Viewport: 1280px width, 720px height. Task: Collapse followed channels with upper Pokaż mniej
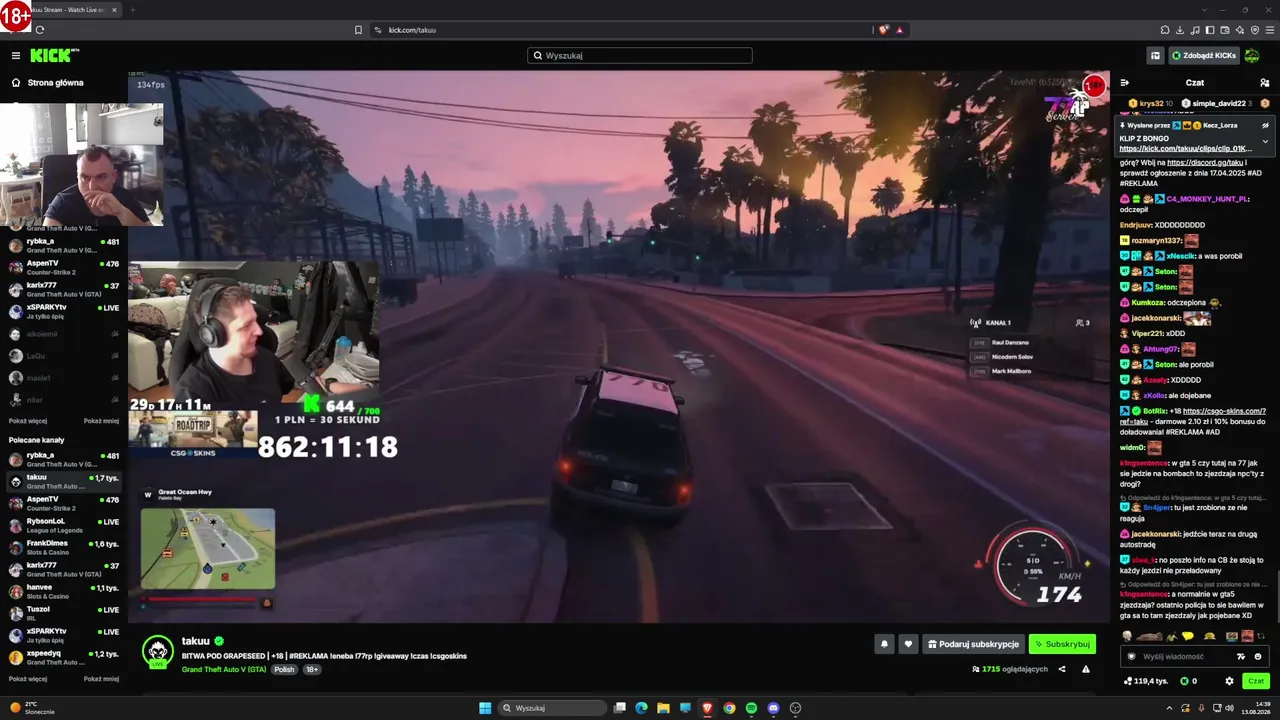click(x=101, y=421)
